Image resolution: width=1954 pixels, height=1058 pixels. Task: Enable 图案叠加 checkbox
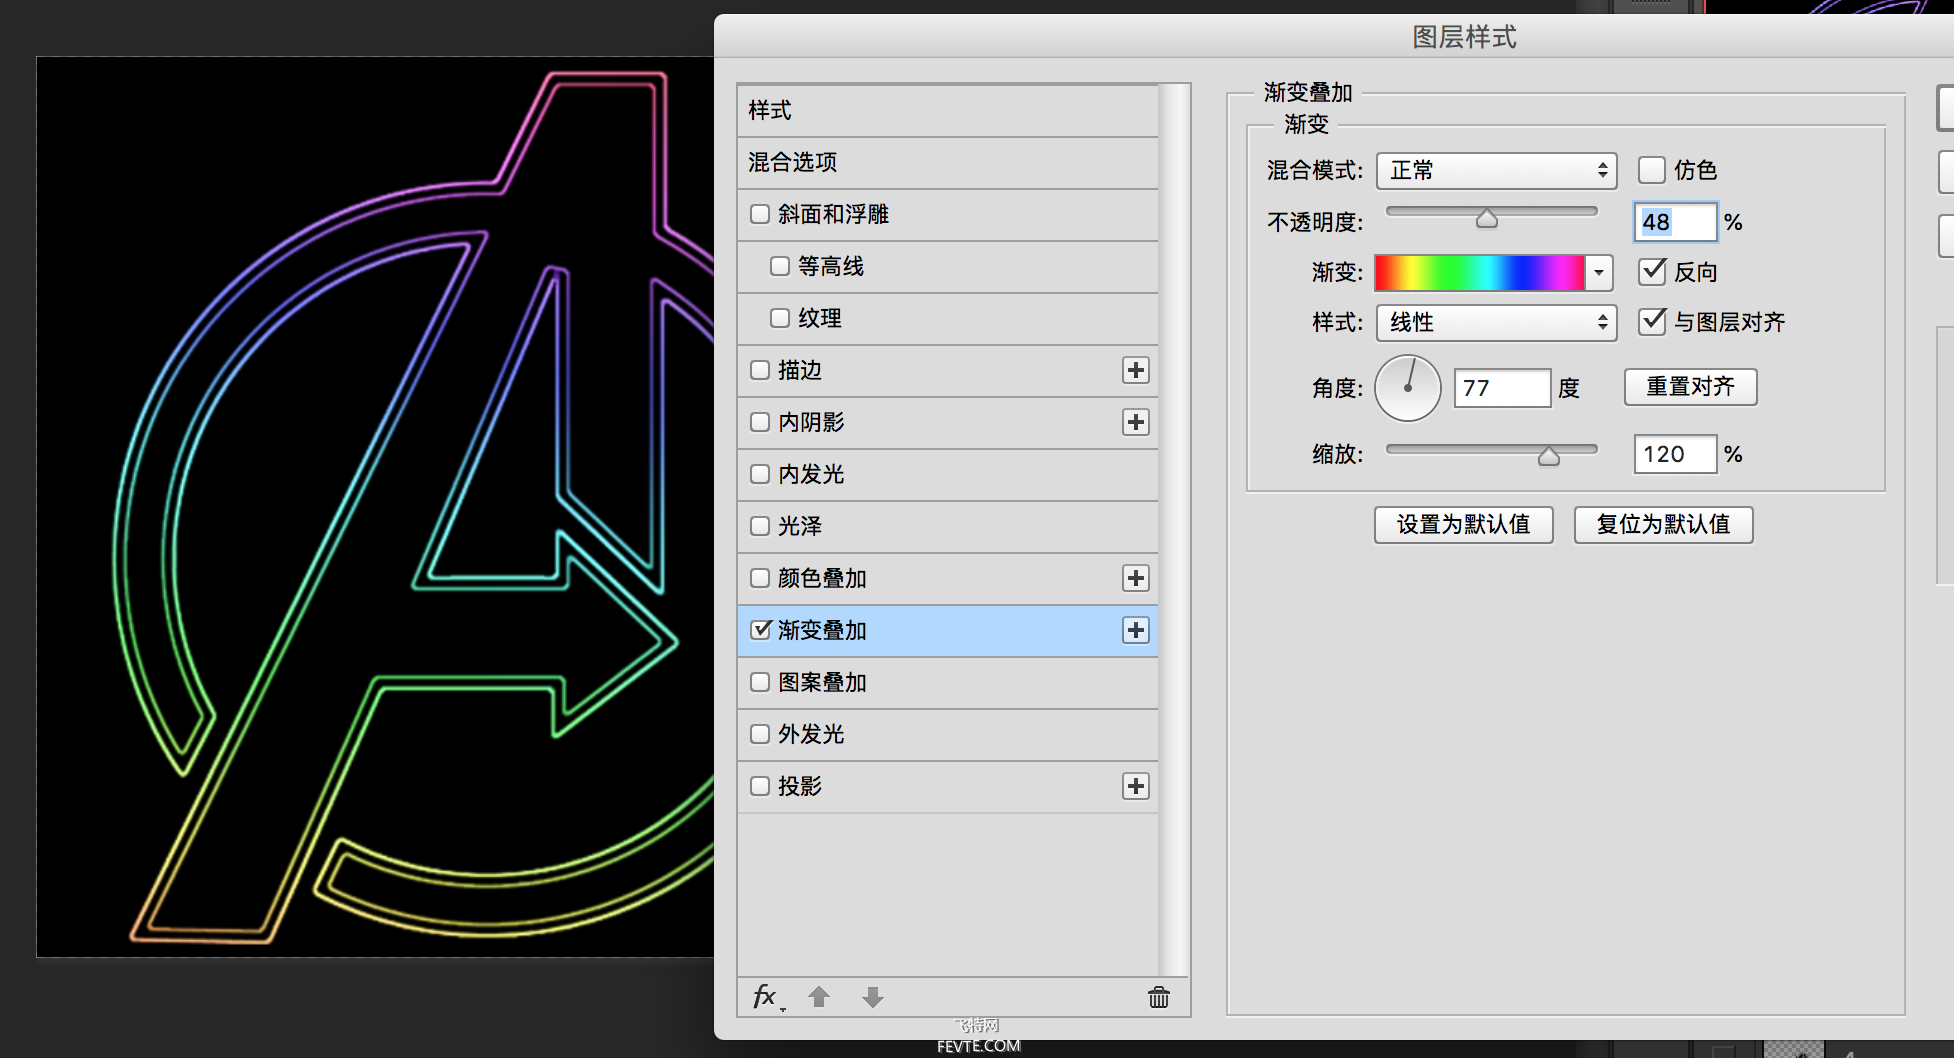[760, 682]
